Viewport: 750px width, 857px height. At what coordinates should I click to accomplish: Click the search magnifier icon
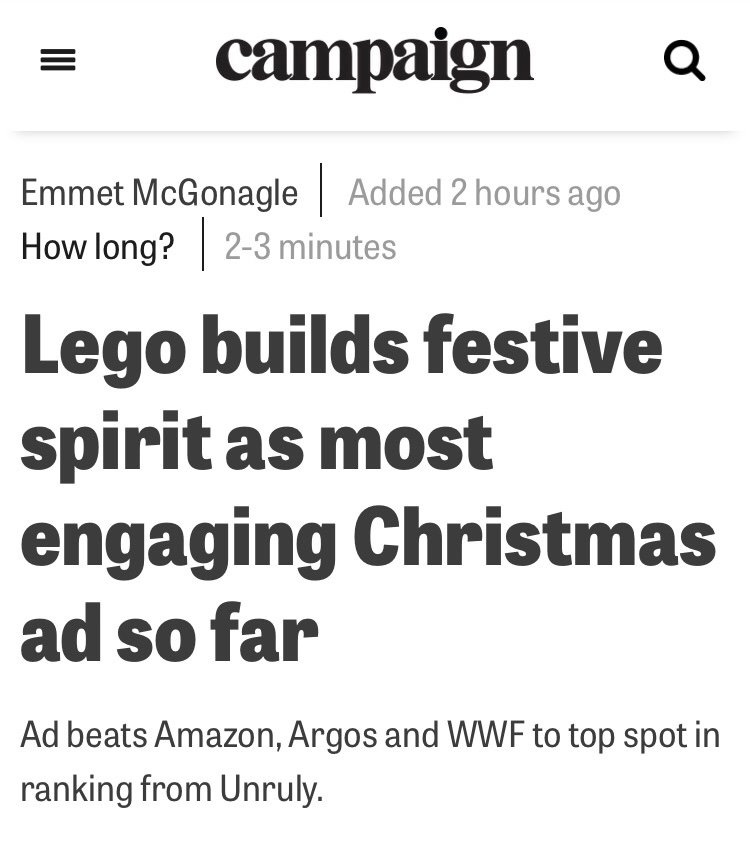coord(684,62)
